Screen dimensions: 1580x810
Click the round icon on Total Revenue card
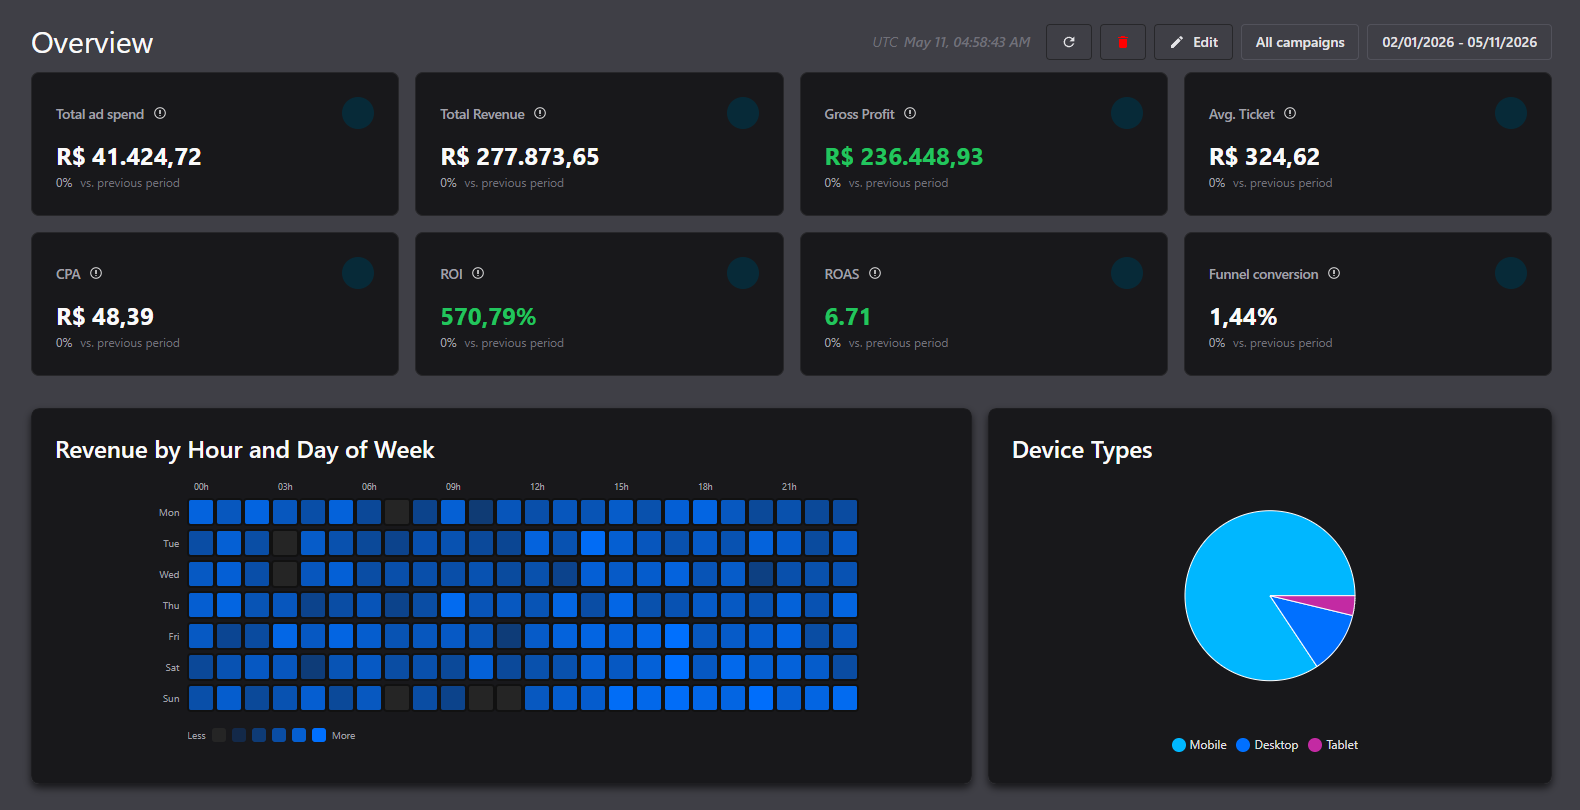pyautogui.click(x=743, y=113)
